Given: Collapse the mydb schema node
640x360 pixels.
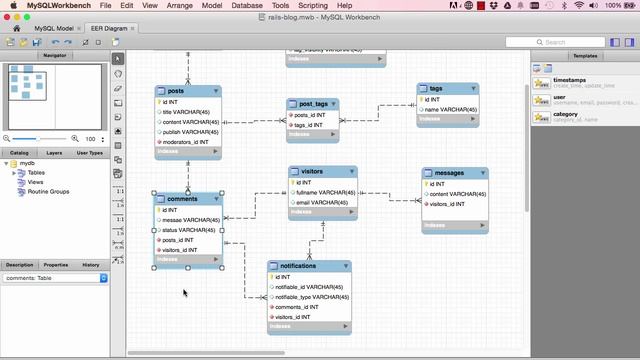Looking at the screenshot, I should (6, 163).
